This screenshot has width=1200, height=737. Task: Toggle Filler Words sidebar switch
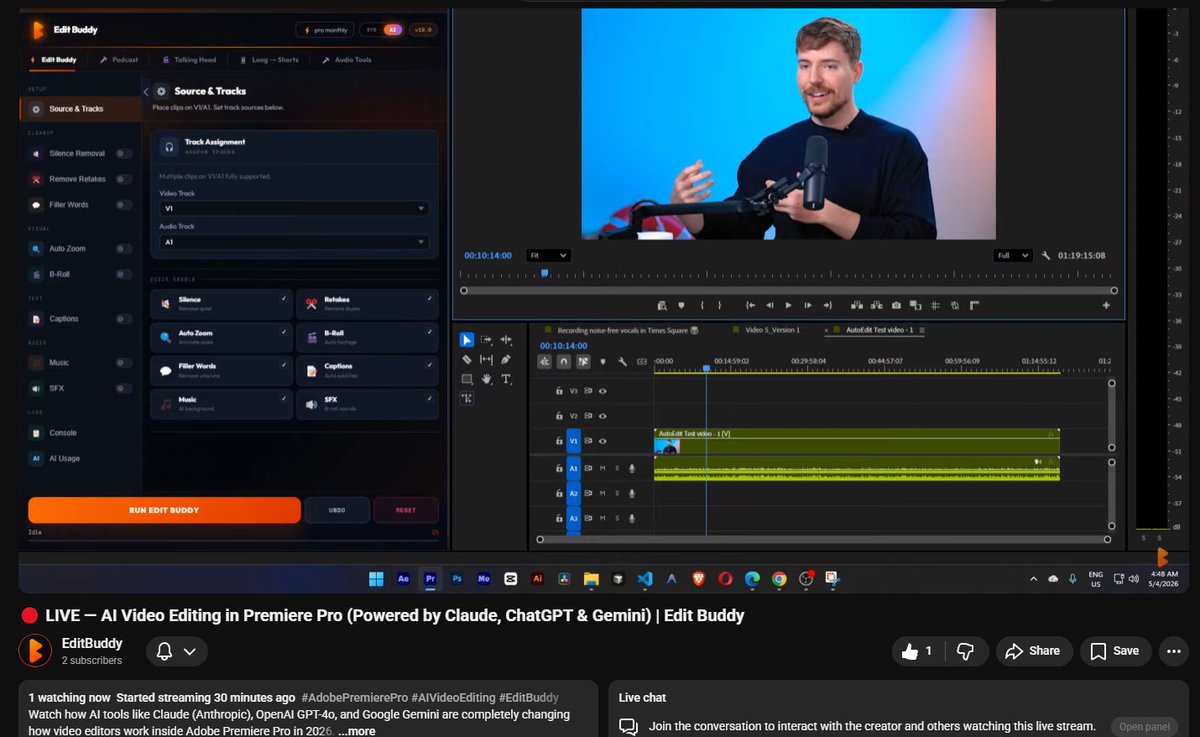(124, 205)
